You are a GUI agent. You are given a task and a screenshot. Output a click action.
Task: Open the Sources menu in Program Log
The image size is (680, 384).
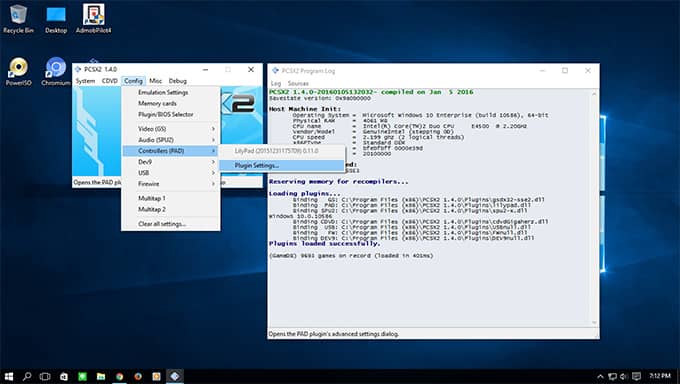(x=298, y=83)
